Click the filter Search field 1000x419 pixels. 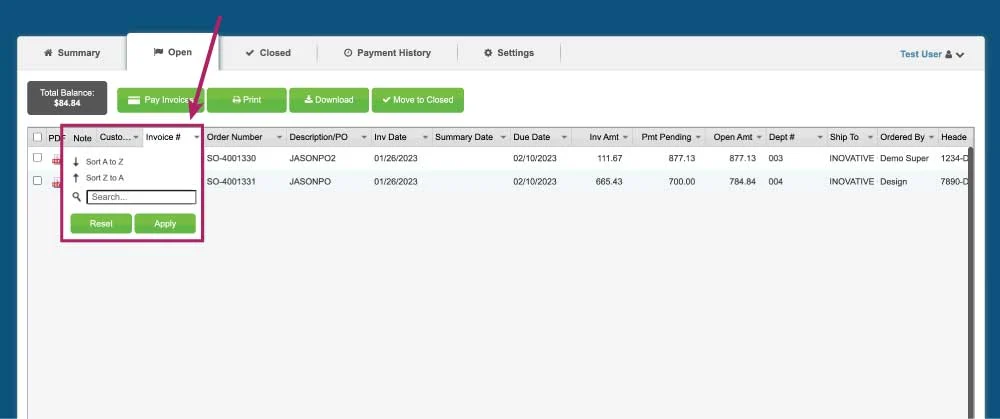click(x=141, y=197)
